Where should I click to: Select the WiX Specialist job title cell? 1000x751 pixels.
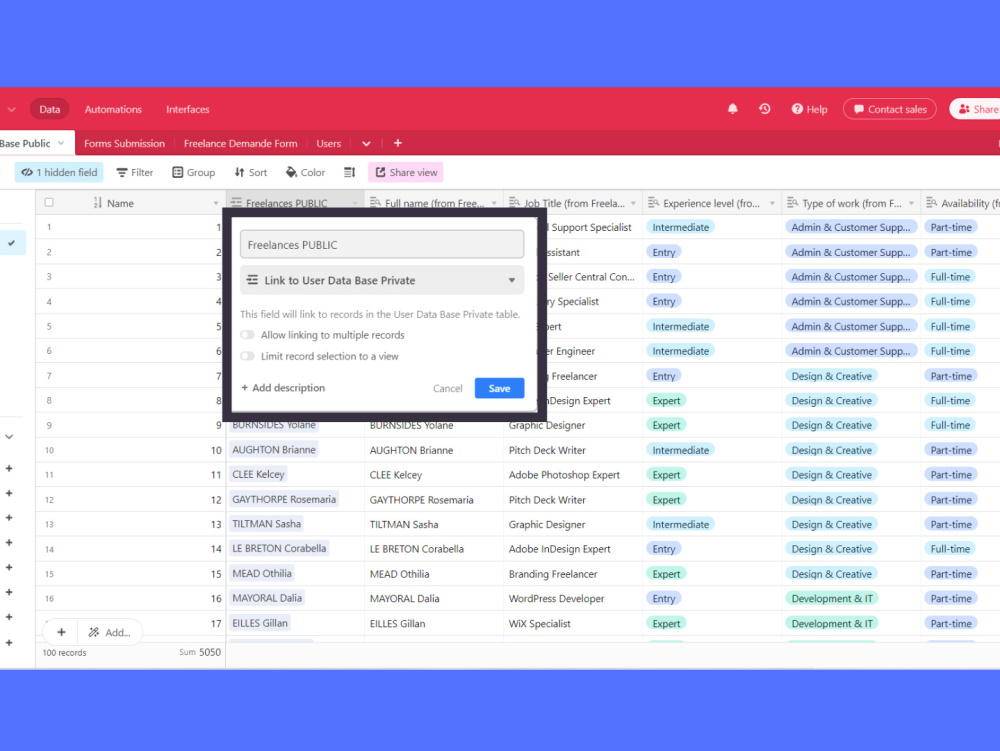573,623
